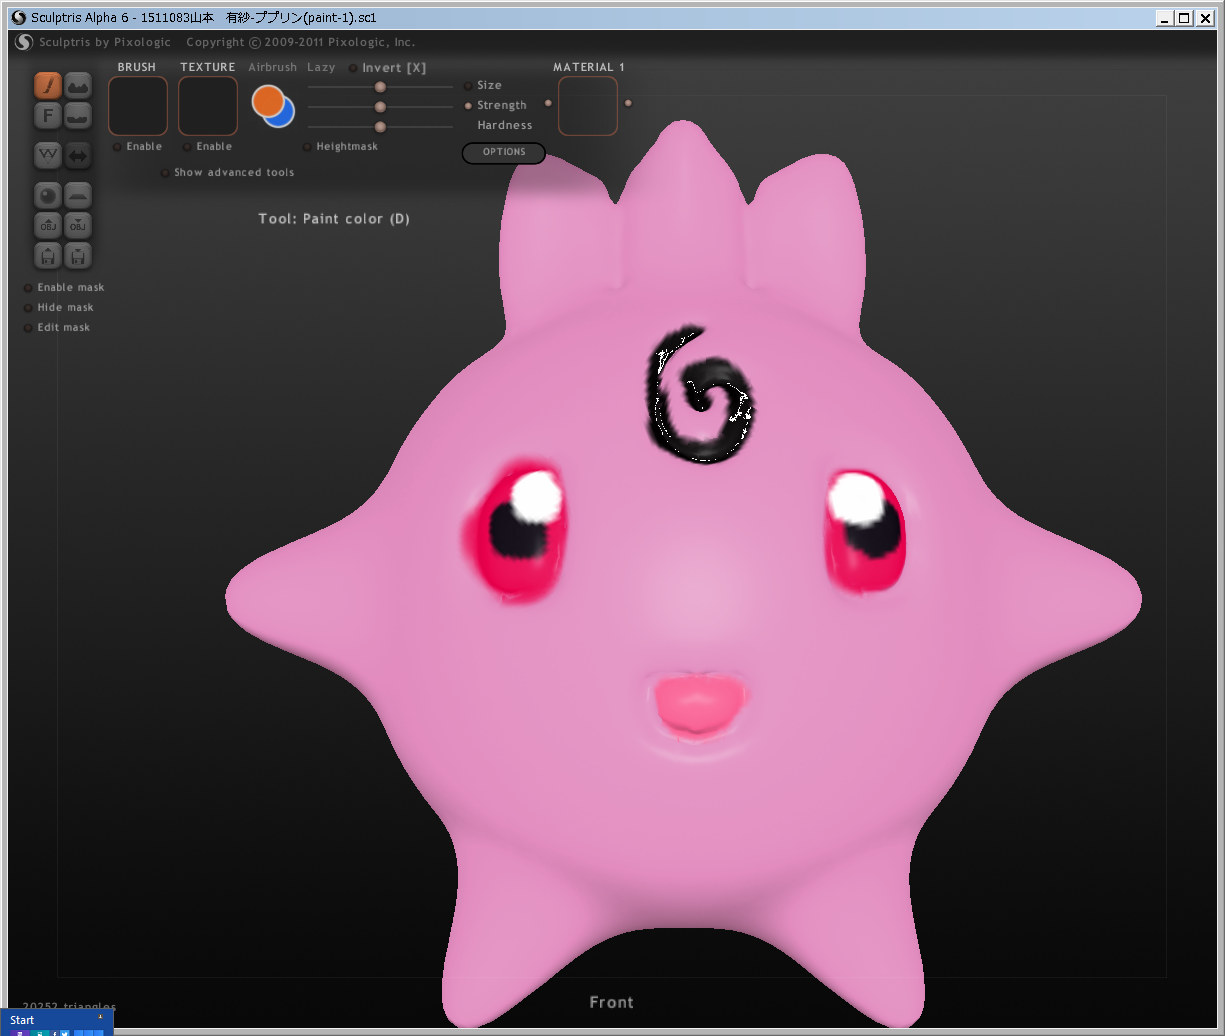Click the Facebook tile in the Start preview

pyautogui.click(x=55, y=1033)
